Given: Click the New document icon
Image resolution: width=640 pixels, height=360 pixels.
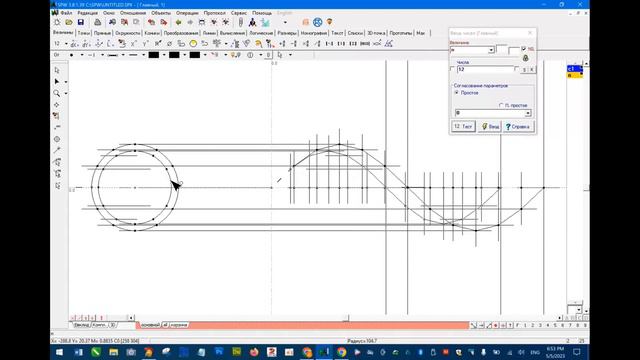Looking at the screenshot, I should [x=57, y=22].
